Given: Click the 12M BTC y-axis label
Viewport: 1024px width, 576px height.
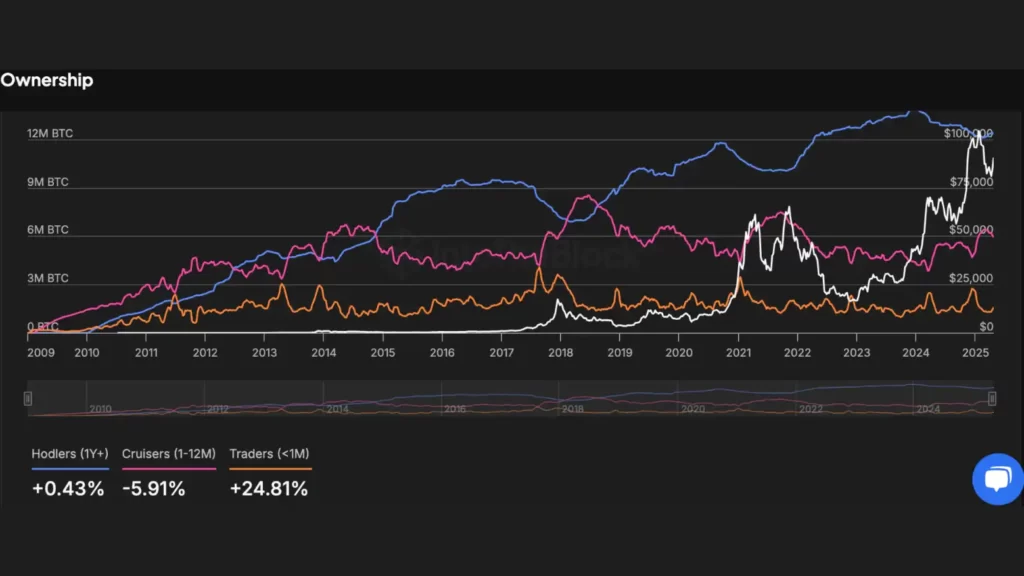Looking at the screenshot, I should 49,133.
